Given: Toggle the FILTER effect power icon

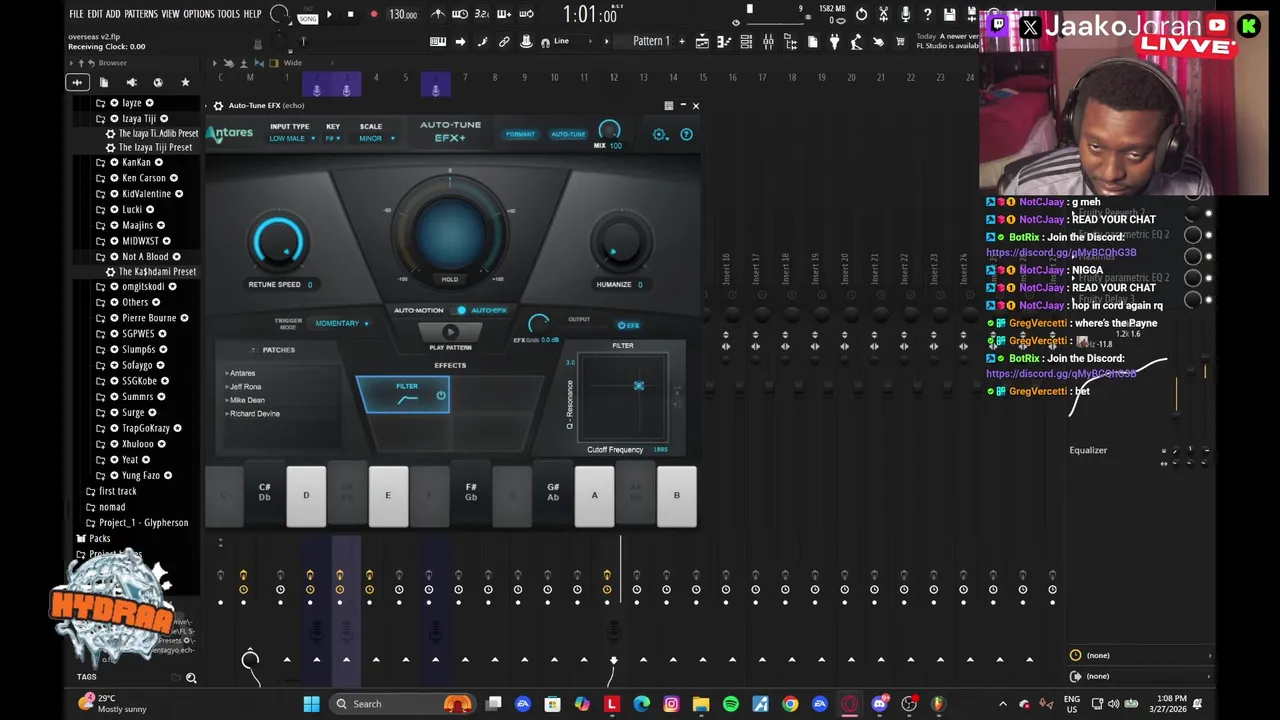Looking at the screenshot, I should click(441, 395).
